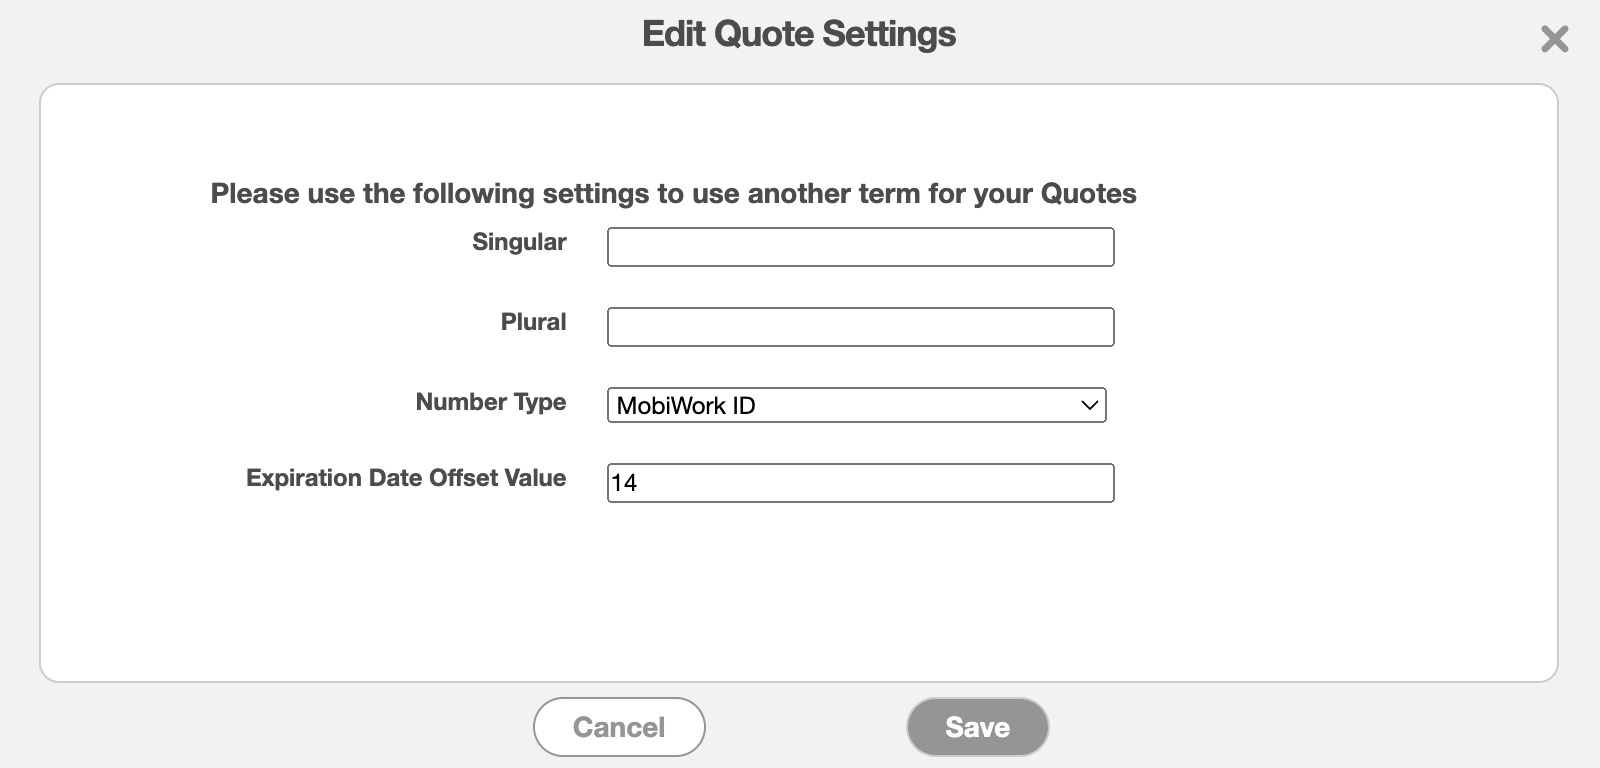The image size is (1600, 768).
Task: Save the quote settings
Action: 977,727
